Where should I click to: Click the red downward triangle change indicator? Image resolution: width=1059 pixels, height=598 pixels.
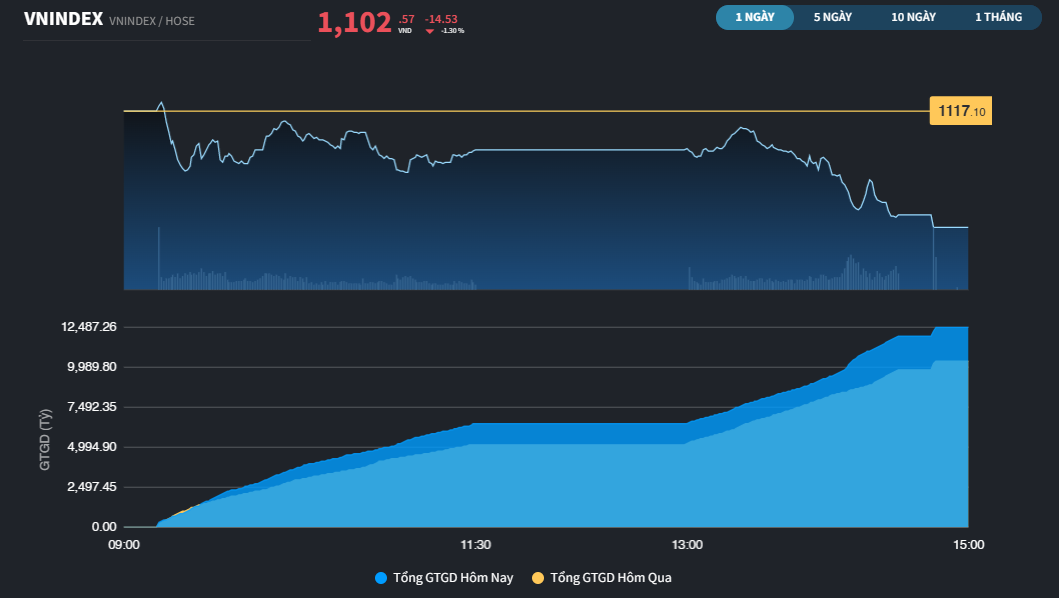(x=428, y=29)
